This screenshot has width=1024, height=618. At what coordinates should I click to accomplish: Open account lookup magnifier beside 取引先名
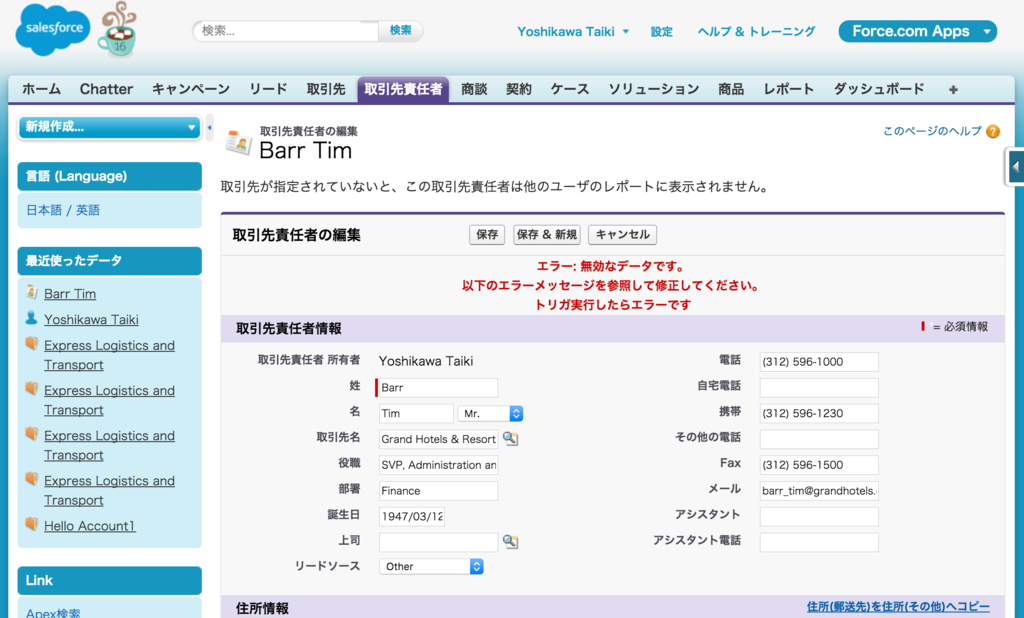click(x=511, y=439)
